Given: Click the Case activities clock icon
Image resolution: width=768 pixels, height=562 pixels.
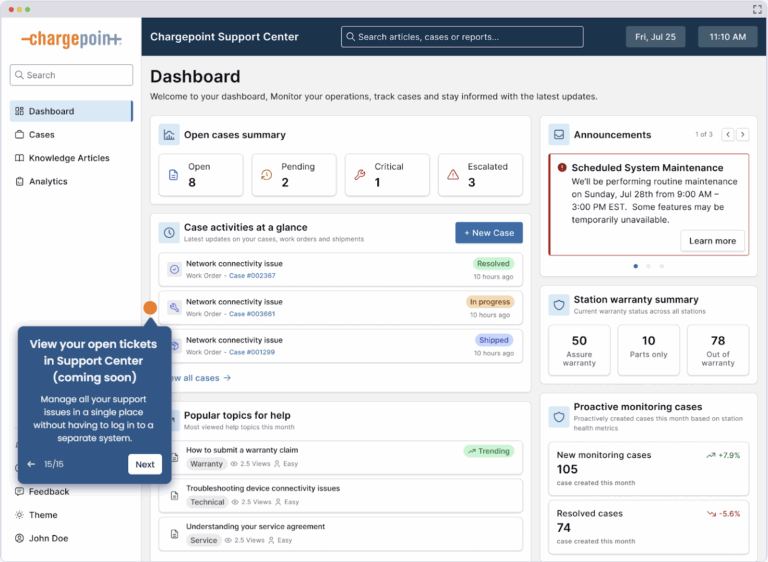Looking at the screenshot, I should tap(169, 232).
